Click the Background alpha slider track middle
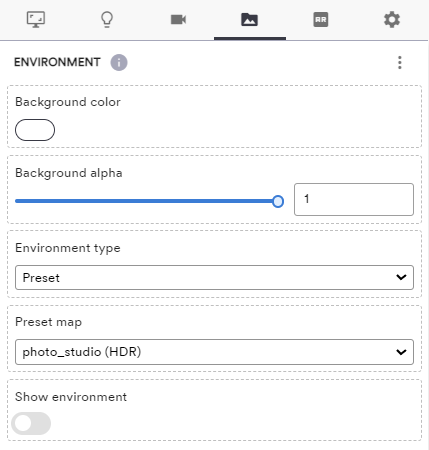Screen dimensions: 429x450 147,201
